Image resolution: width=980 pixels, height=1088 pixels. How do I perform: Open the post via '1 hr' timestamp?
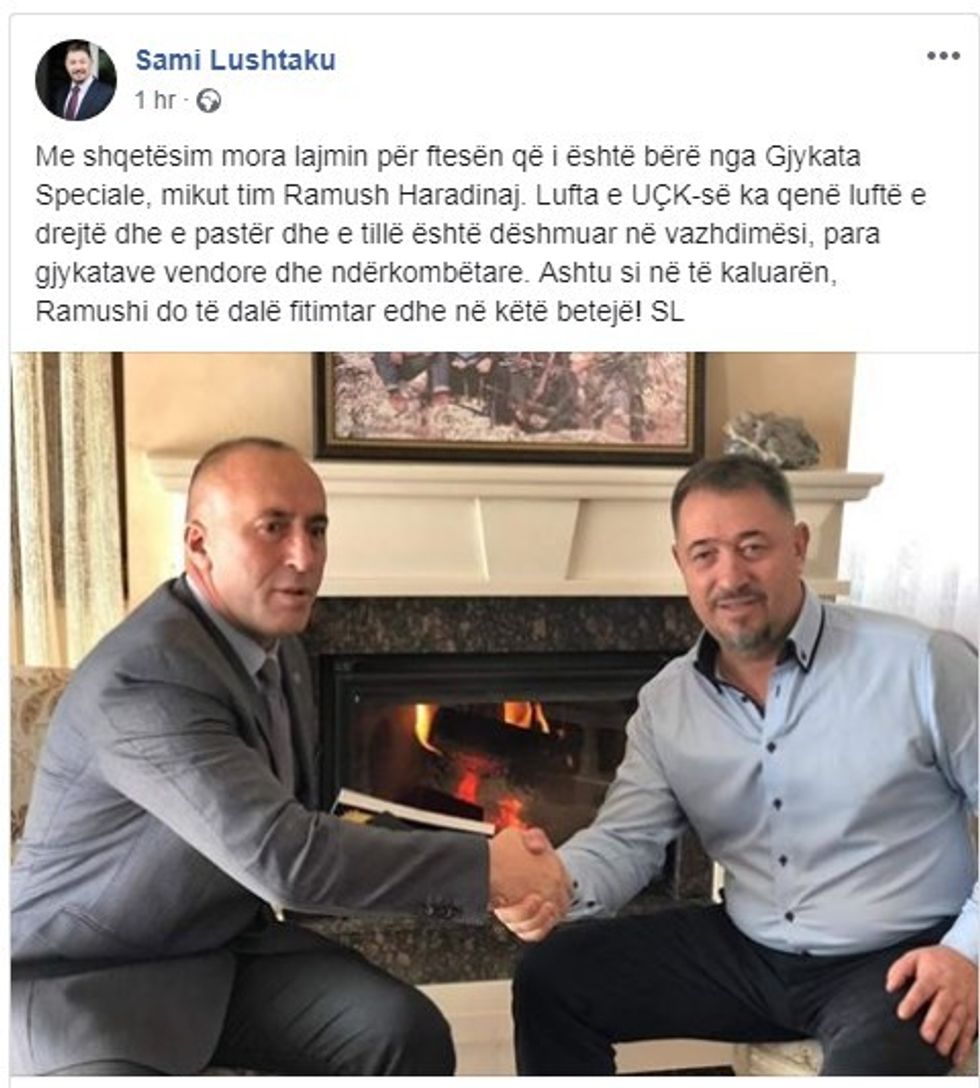pos(155,101)
